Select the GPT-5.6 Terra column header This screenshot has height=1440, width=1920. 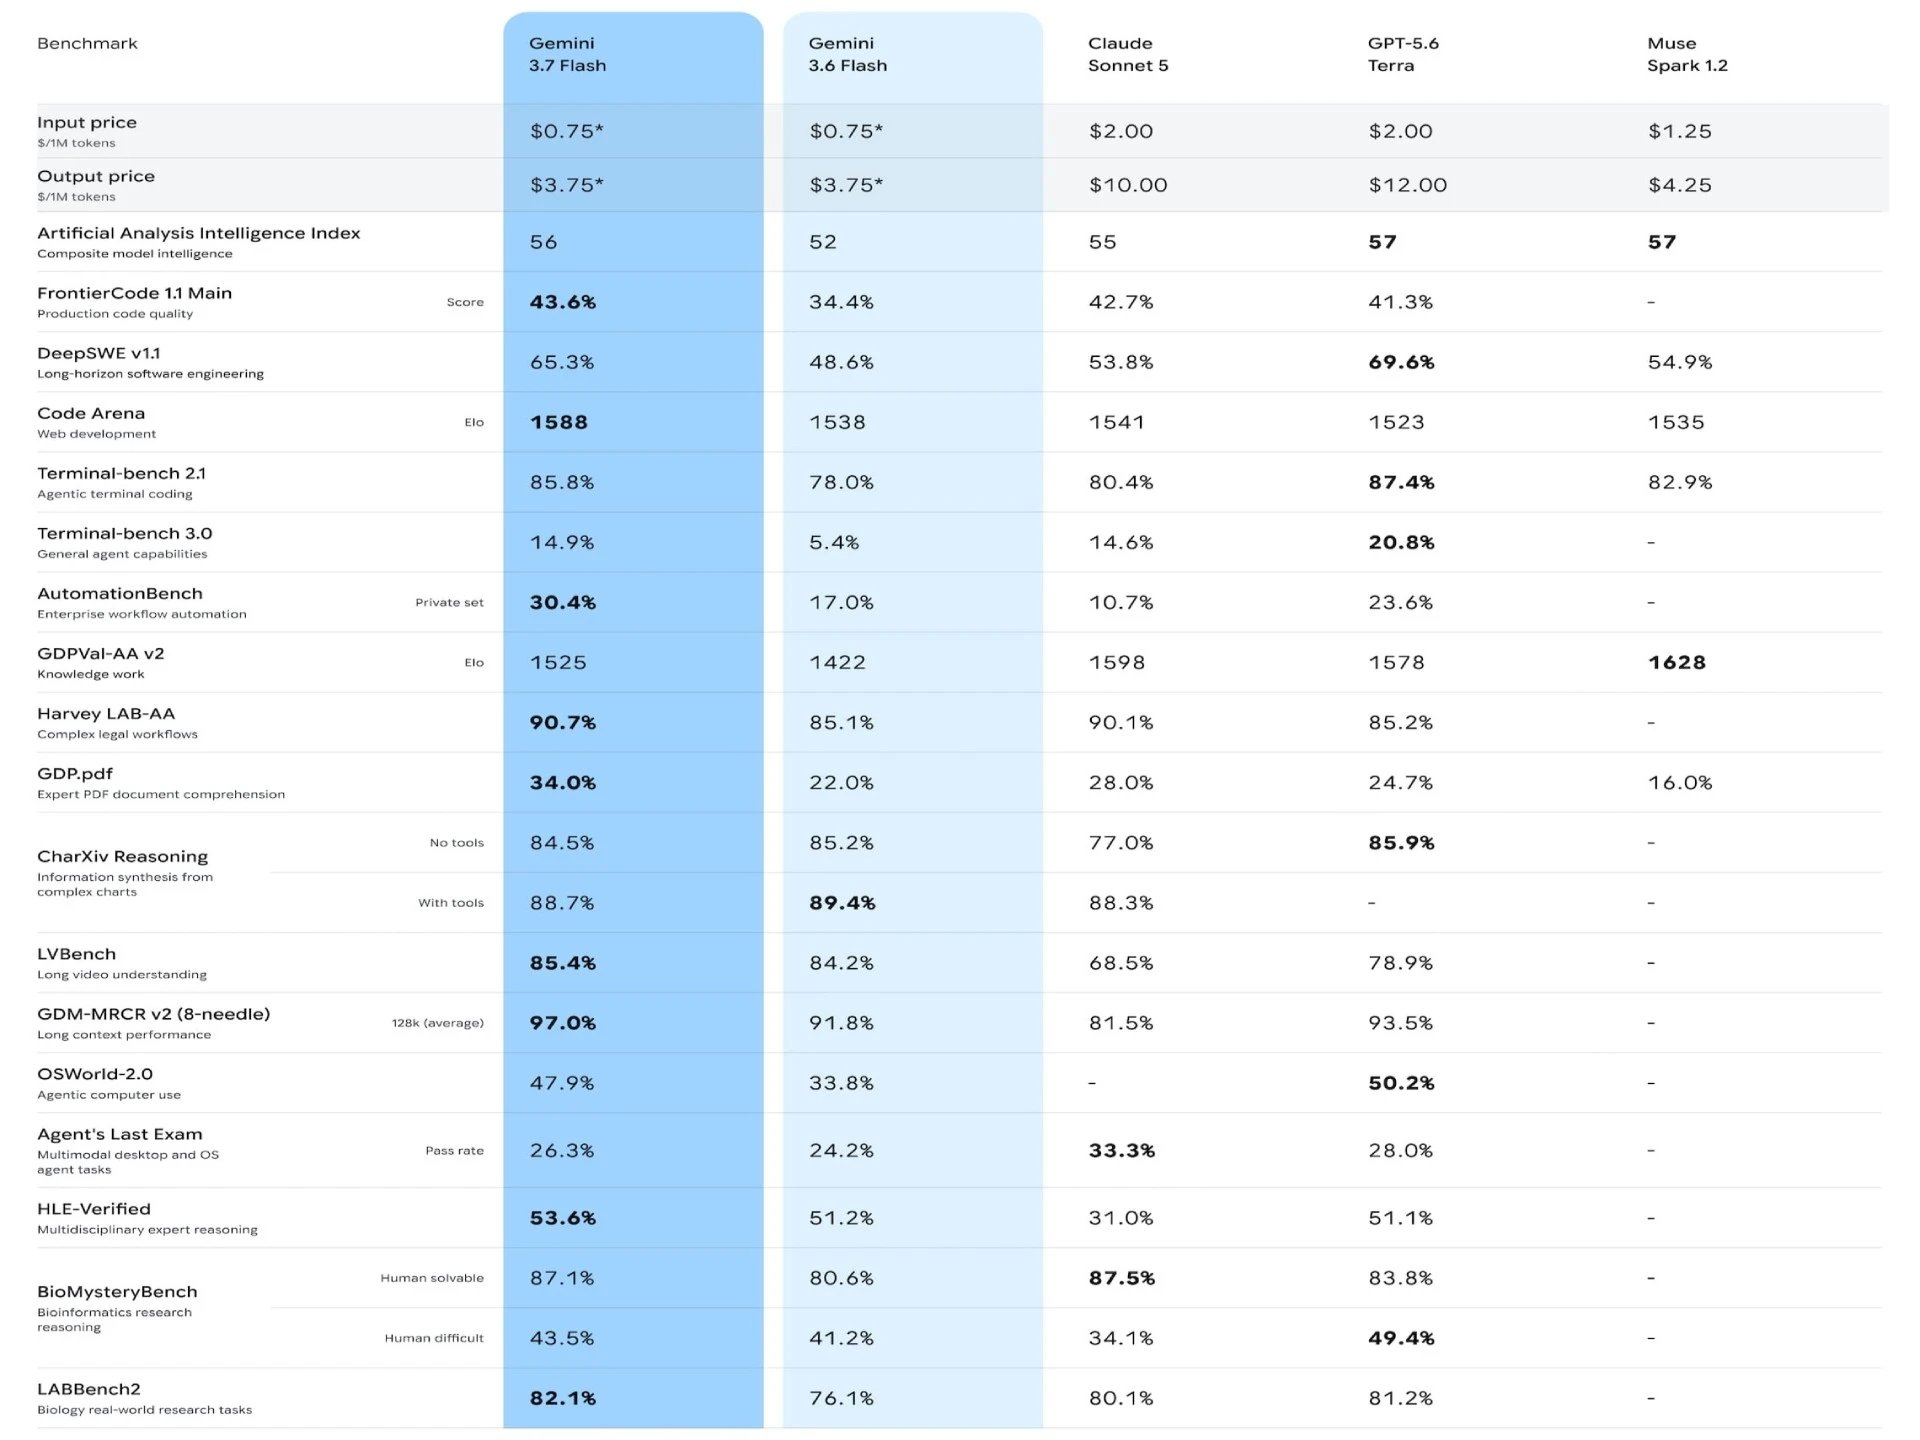[1403, 54]
